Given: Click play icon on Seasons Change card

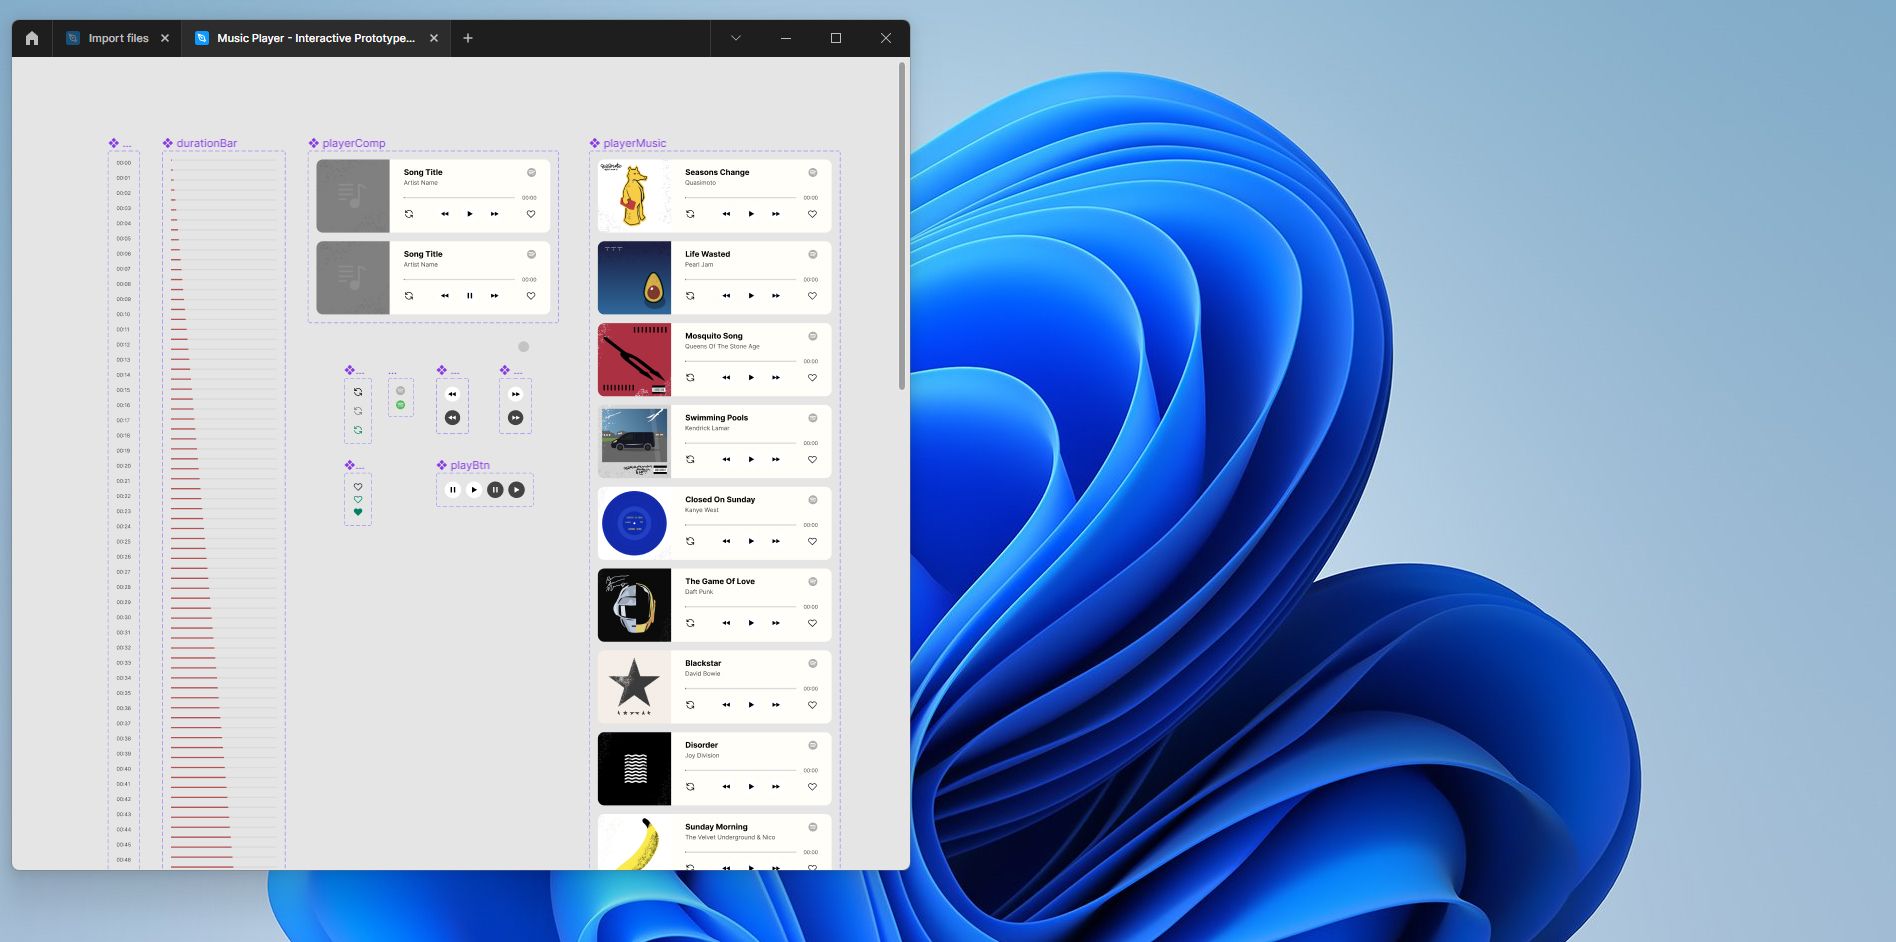Looking at the screenshot, I should click(x=751, y=214).
